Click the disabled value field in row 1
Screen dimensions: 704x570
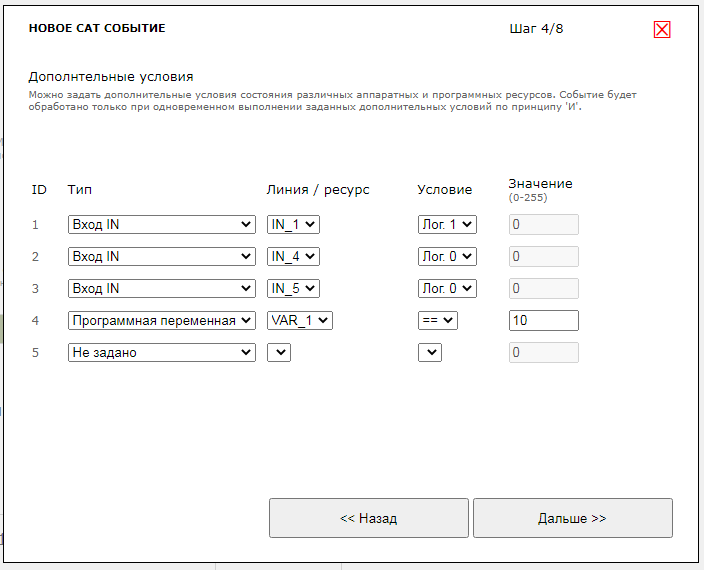[543, 225]
